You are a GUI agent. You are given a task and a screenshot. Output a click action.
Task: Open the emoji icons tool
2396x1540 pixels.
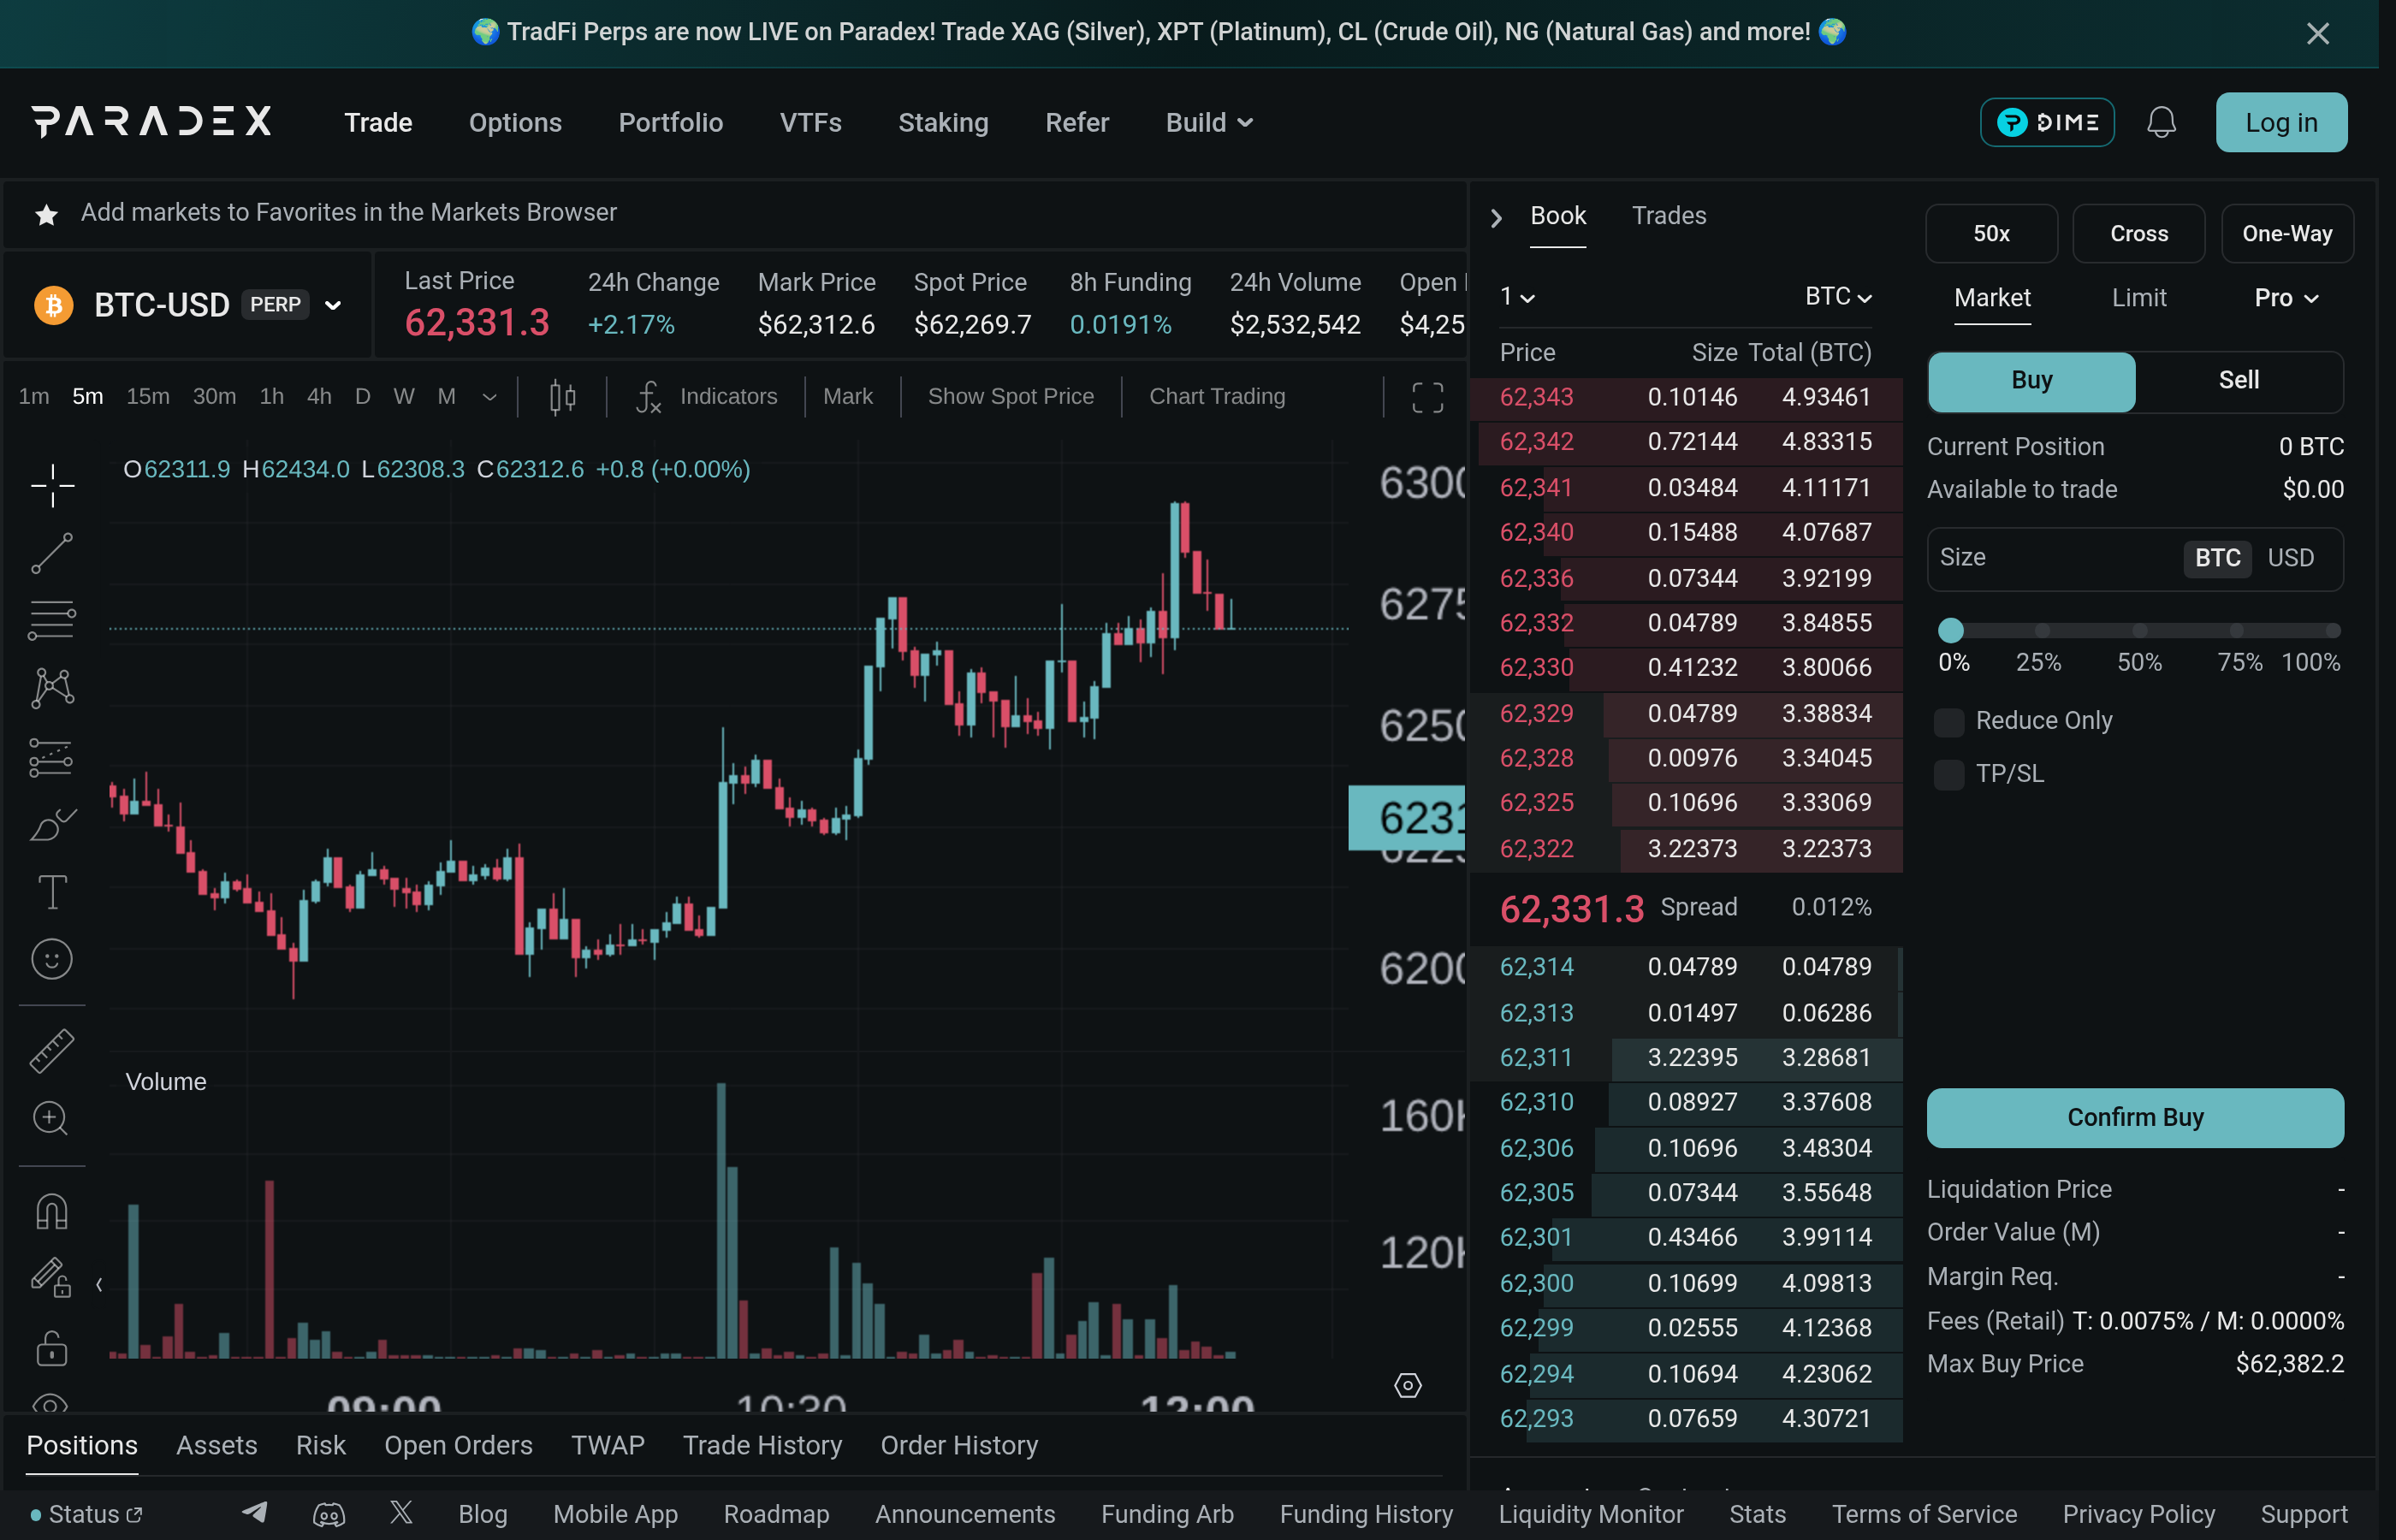[x=52, y=959]
